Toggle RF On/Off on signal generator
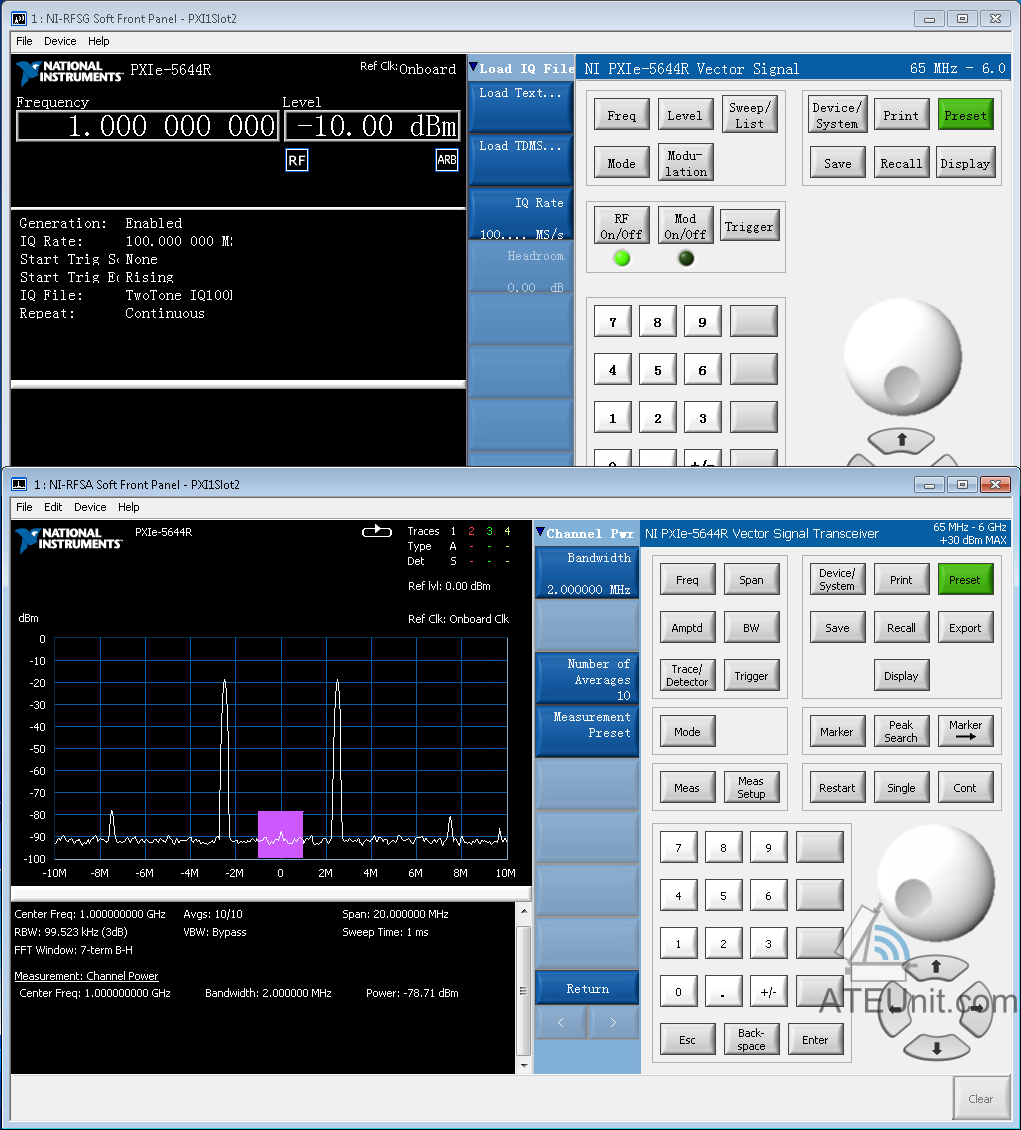This screenshot has height=1130, width=1021. [621, 226]
